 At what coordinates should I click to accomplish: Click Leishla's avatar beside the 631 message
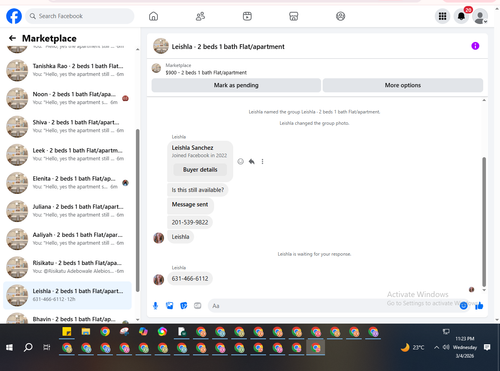click(158, 279)
